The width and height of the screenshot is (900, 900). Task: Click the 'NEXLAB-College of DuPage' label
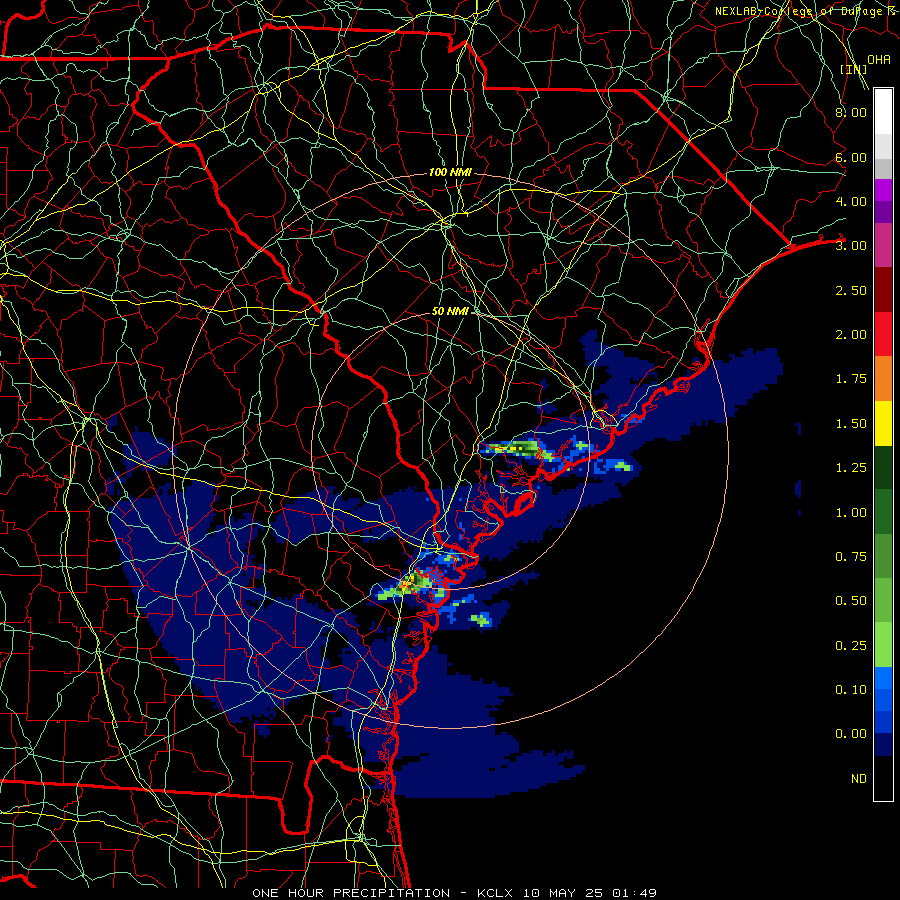tap(798, 11)
